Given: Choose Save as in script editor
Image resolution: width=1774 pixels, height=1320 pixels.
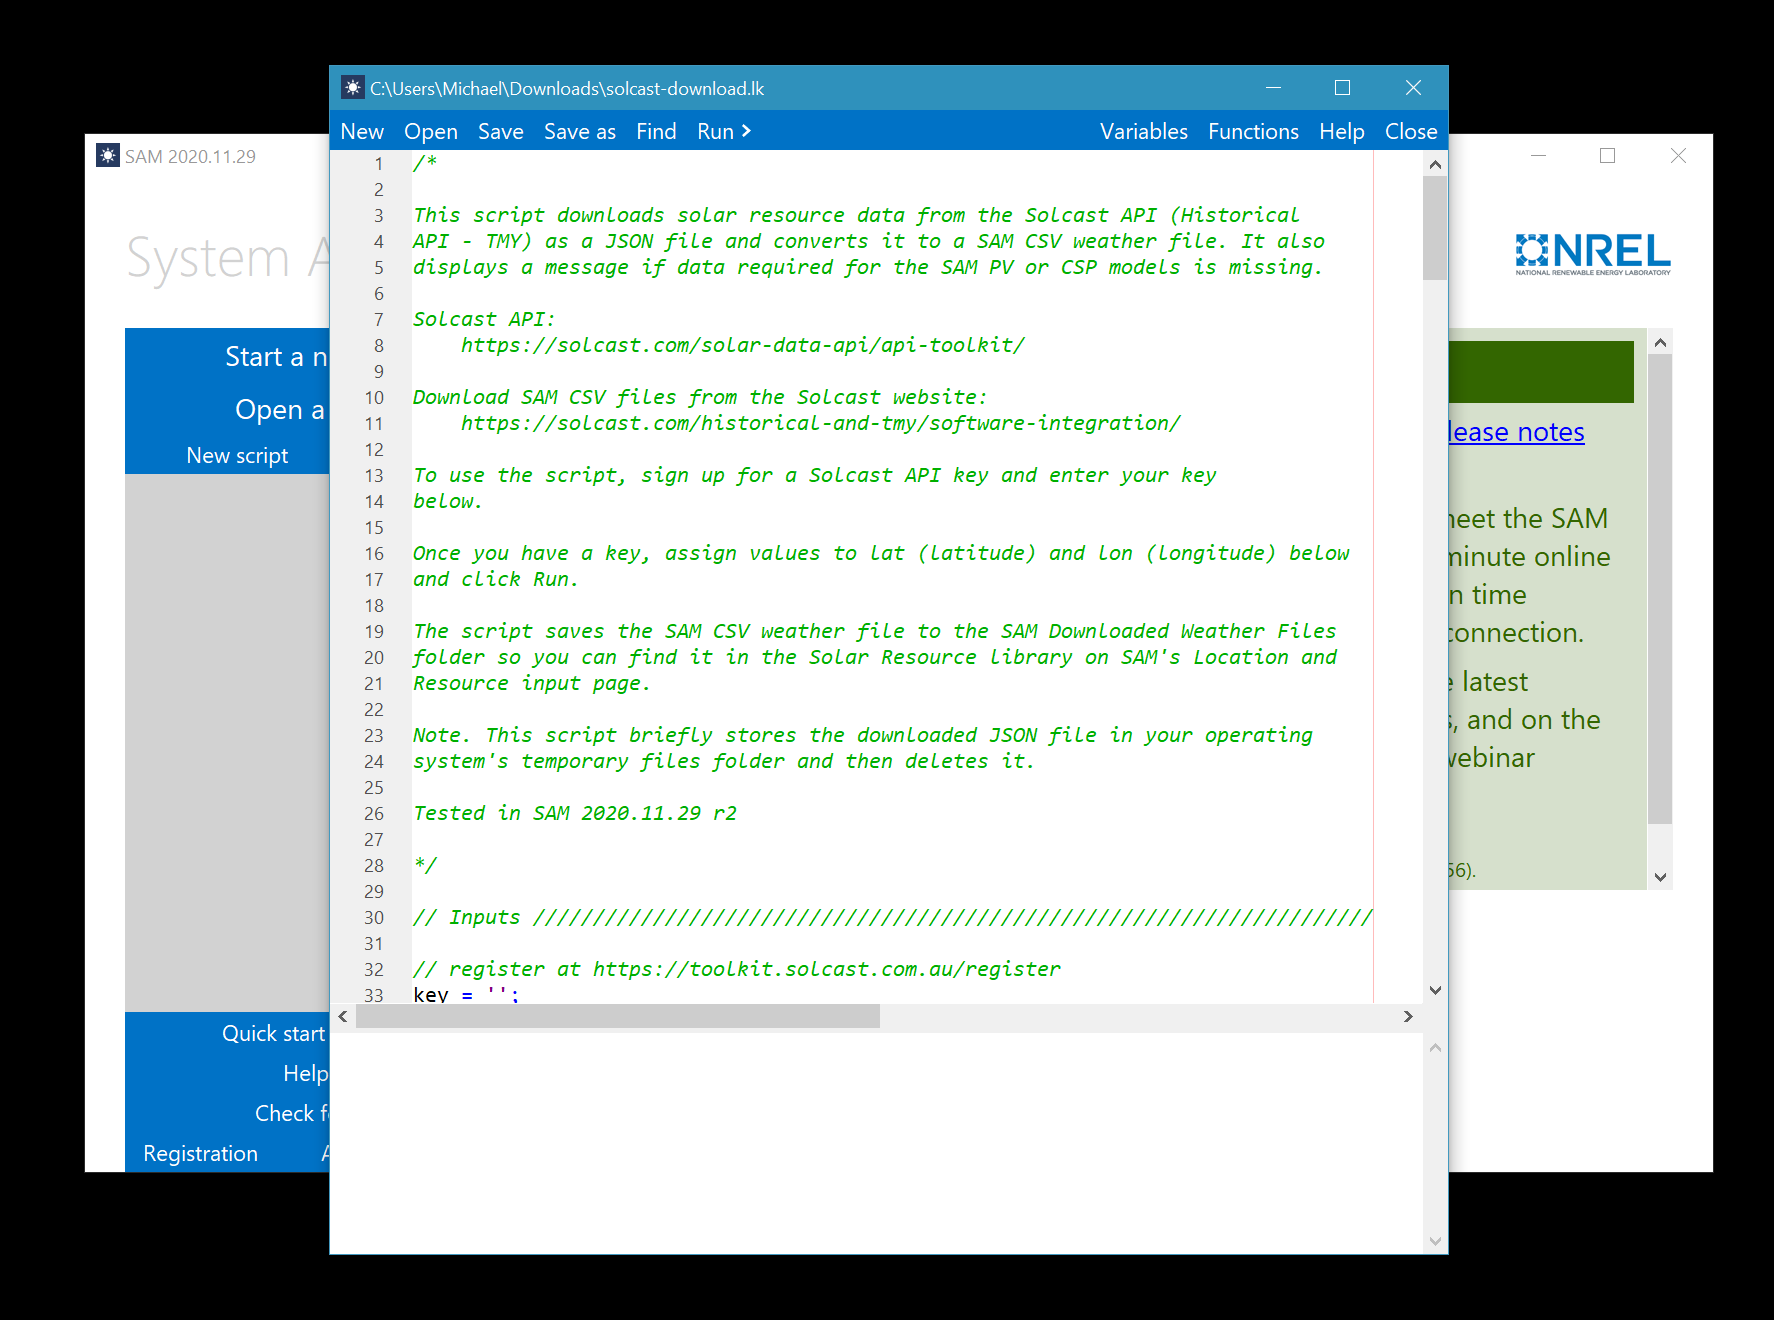Looking at the screenshot, I should pos(580,131).
